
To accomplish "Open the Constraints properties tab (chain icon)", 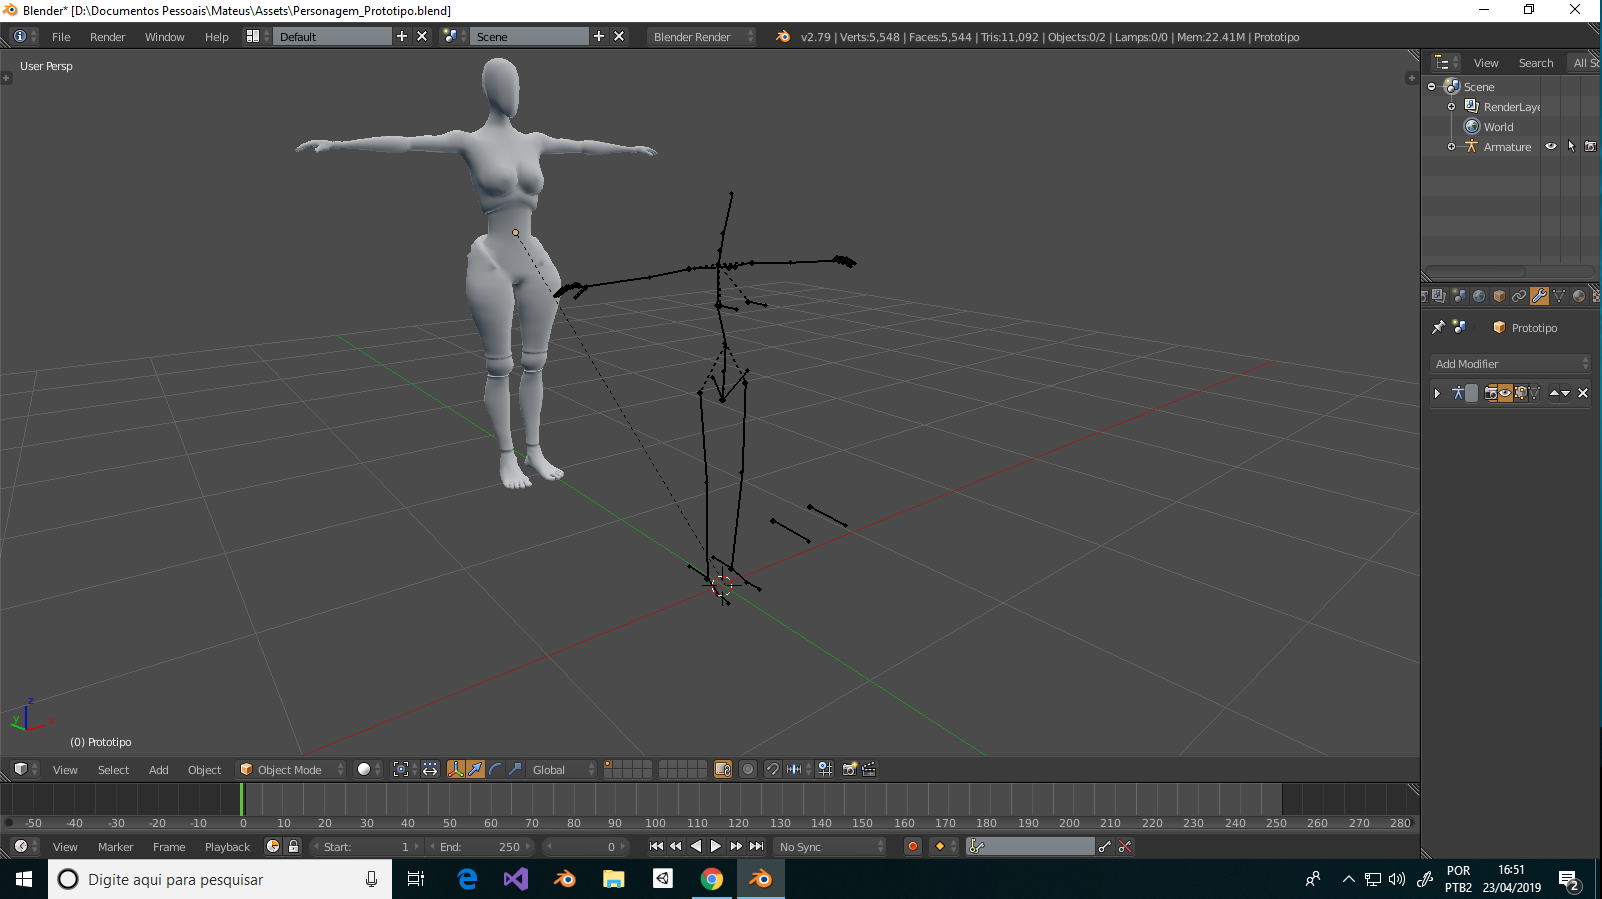I will point(1519,296).
